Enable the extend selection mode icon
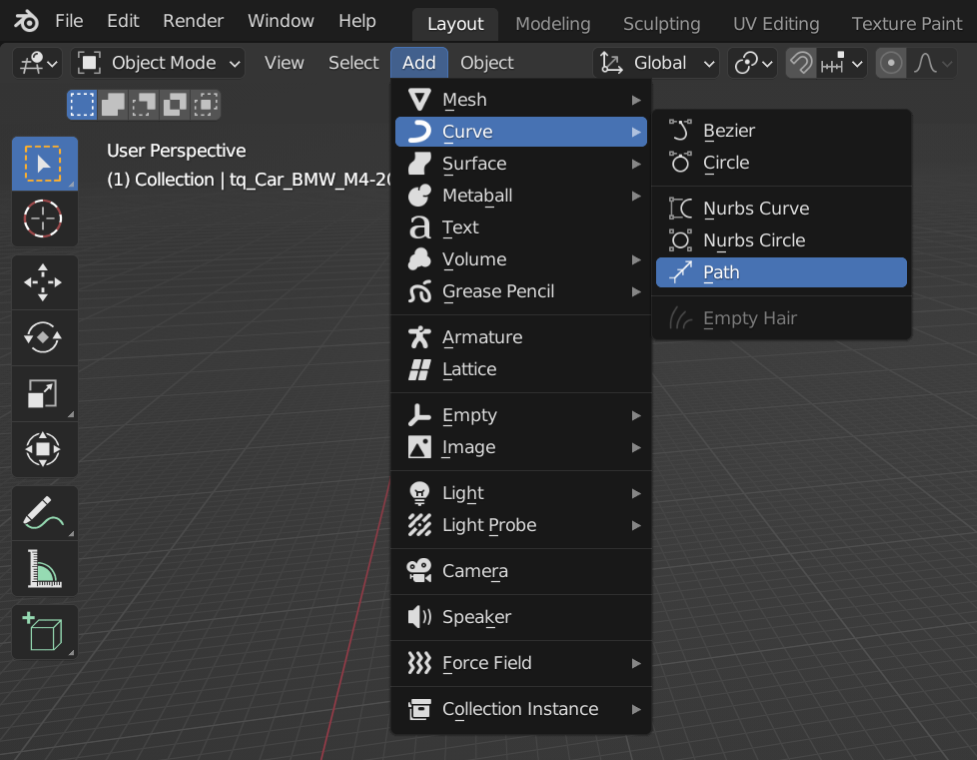 pos(113,104)
